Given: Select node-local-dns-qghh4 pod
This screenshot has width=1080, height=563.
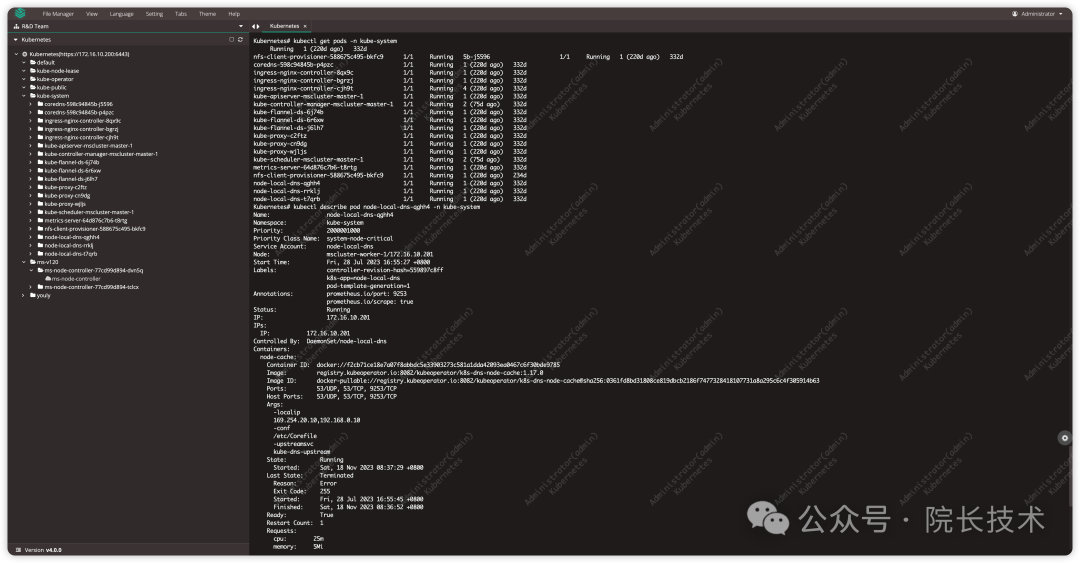Looking at the screenshot, I should [72, 237].
